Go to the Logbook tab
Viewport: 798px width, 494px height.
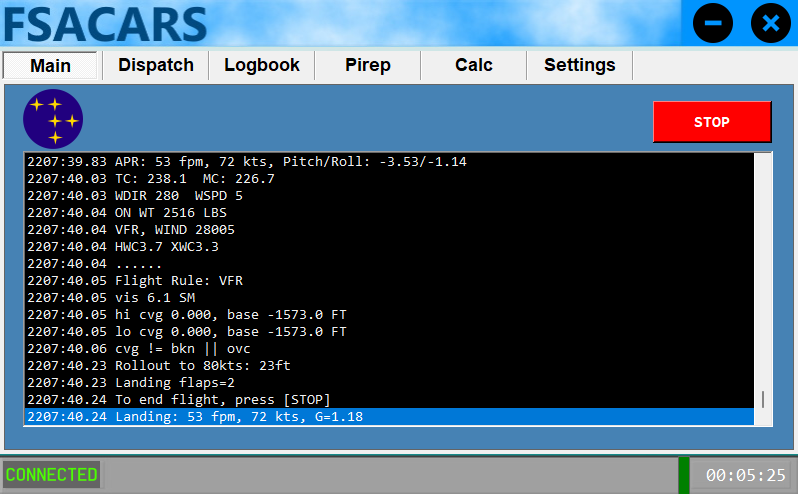coord(262,66)
